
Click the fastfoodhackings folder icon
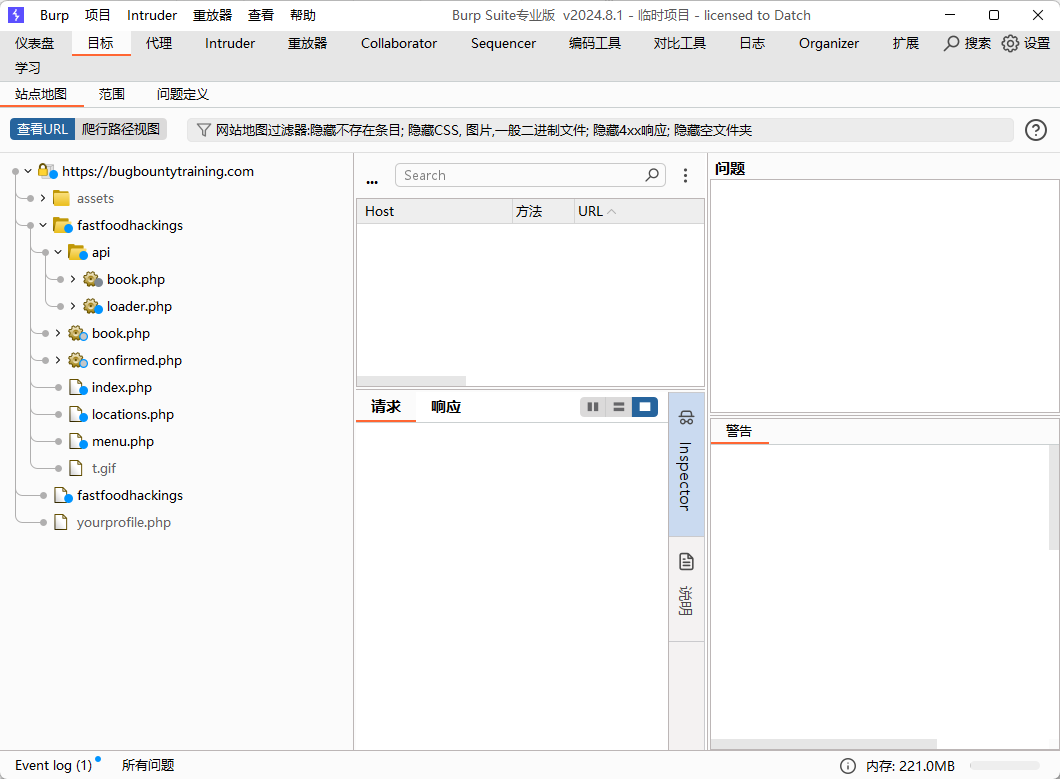tap(62, 225)
